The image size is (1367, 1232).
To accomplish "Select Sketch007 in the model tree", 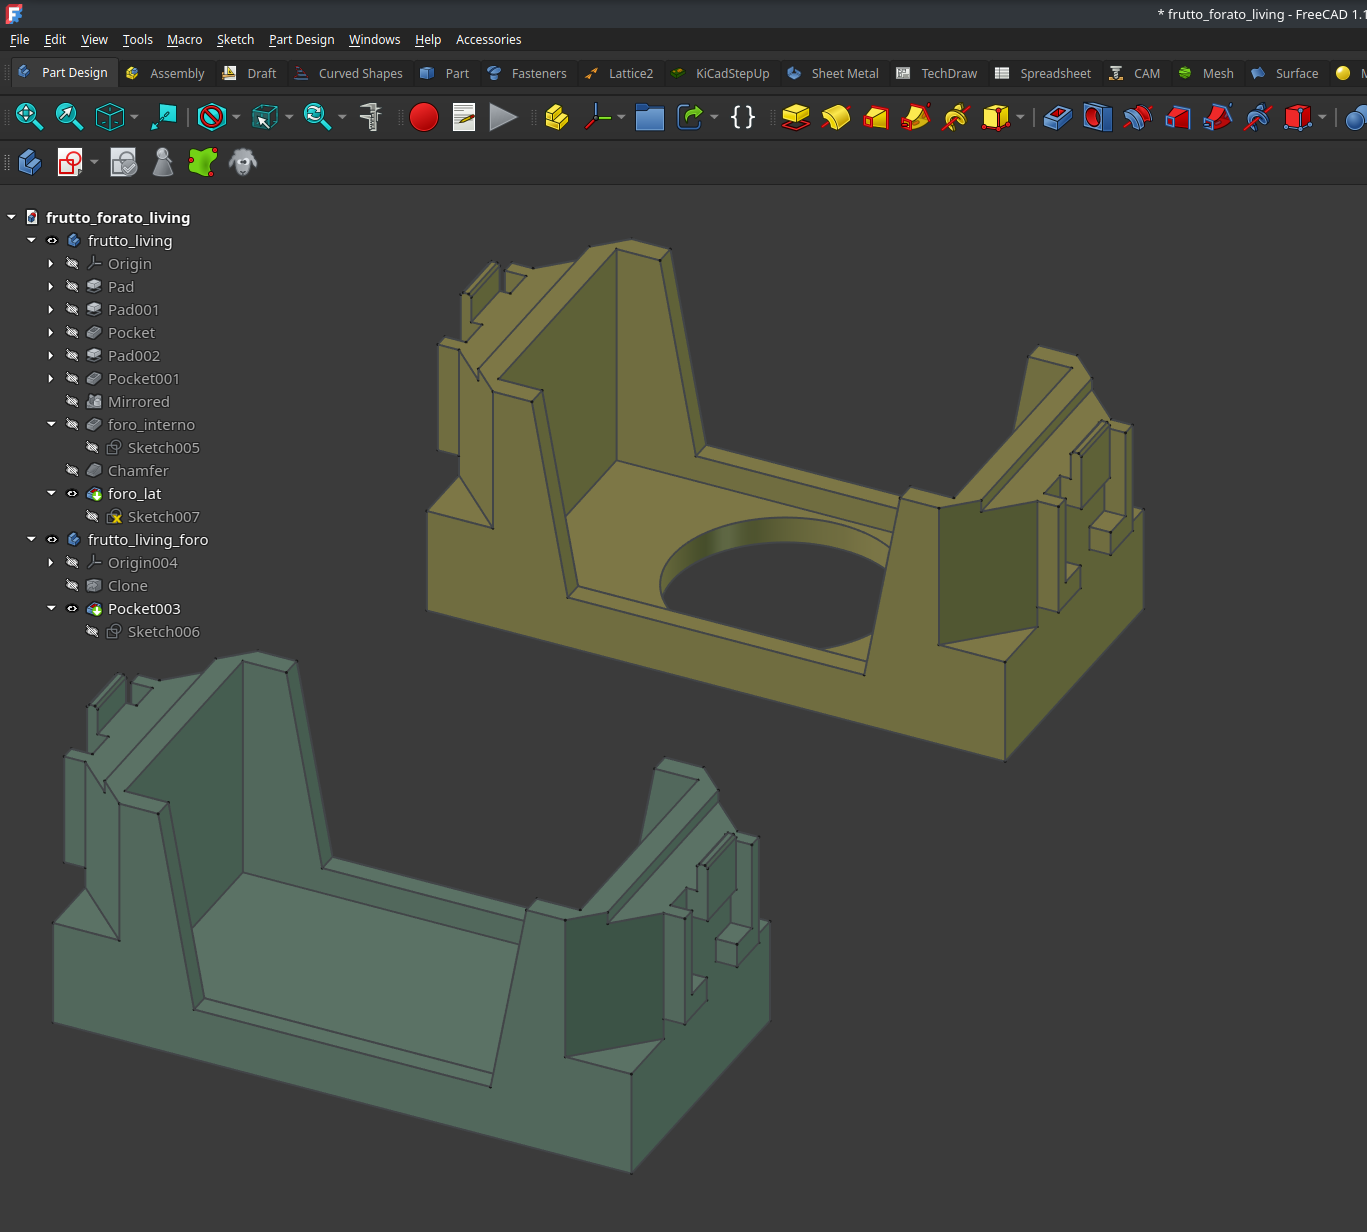I will click(x=163, y=517).
